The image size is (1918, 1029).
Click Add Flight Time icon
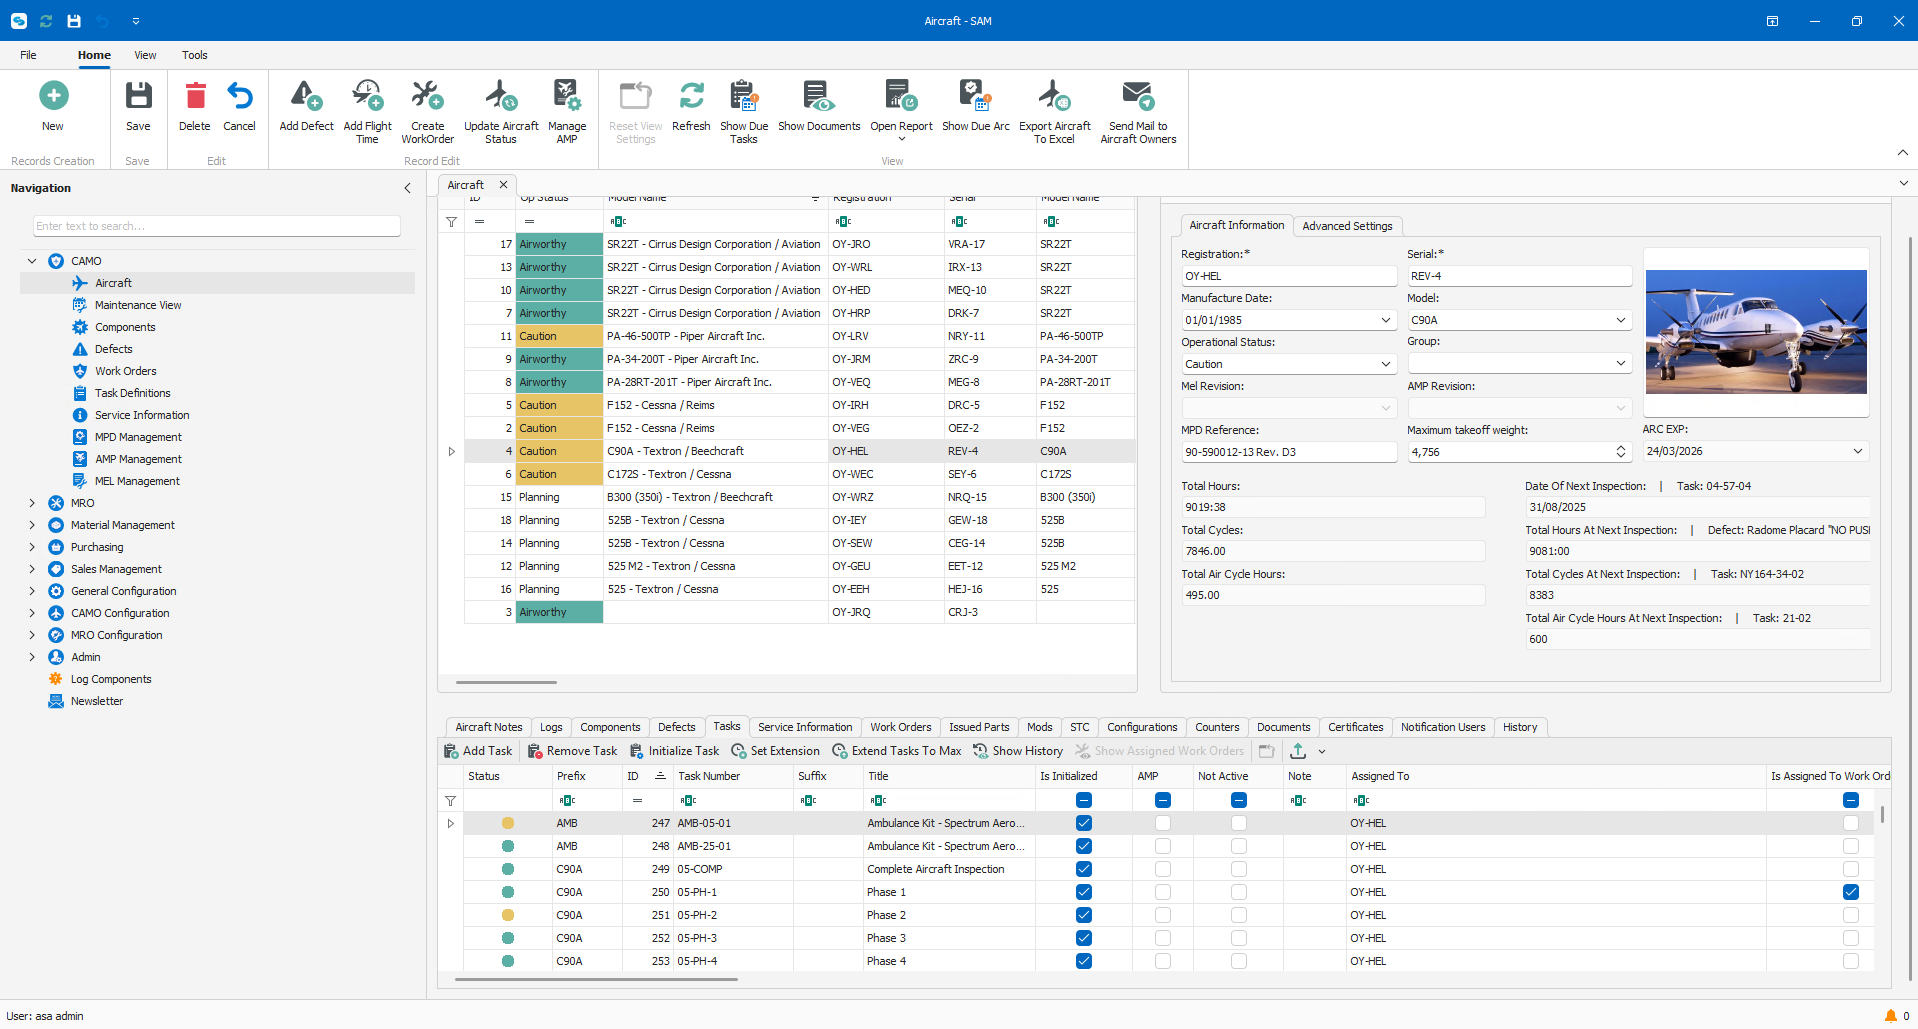point(368,96)
